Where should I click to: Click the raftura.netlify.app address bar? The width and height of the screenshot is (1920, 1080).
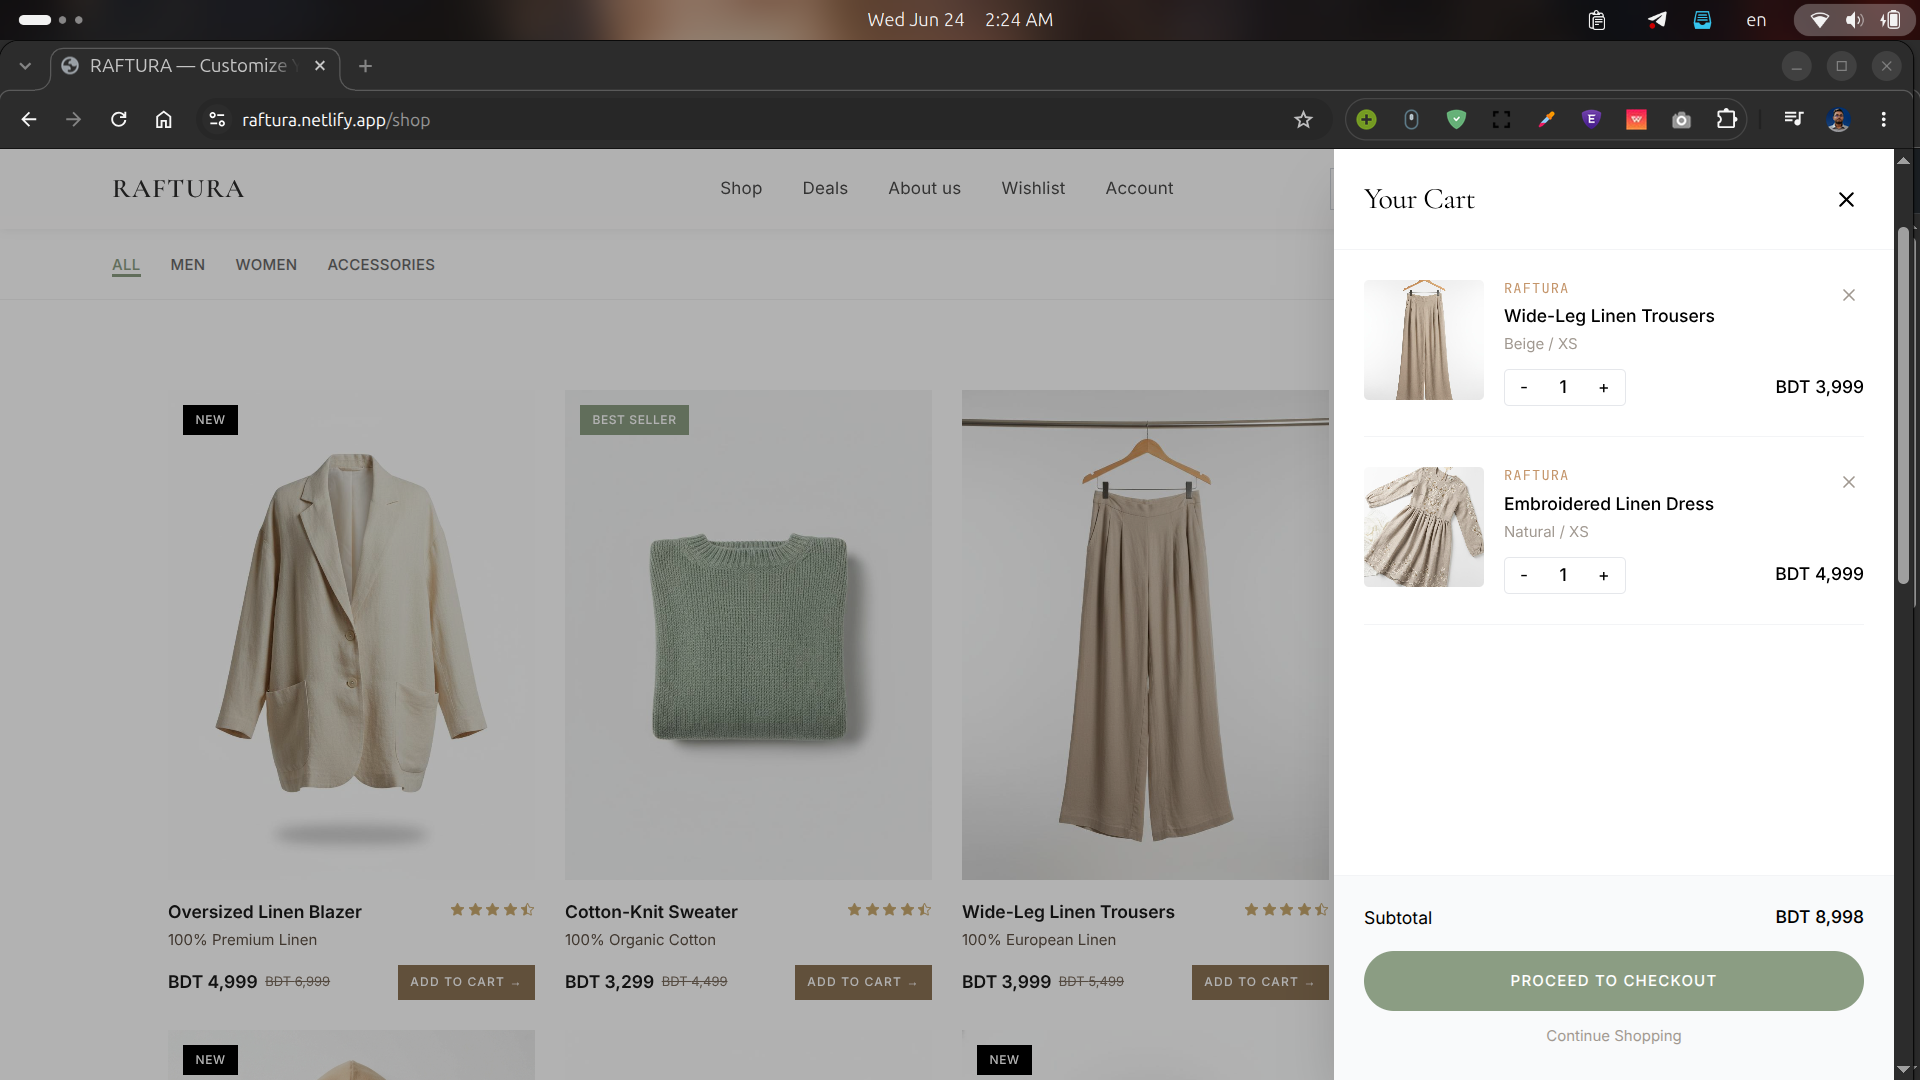pos(760,120)
